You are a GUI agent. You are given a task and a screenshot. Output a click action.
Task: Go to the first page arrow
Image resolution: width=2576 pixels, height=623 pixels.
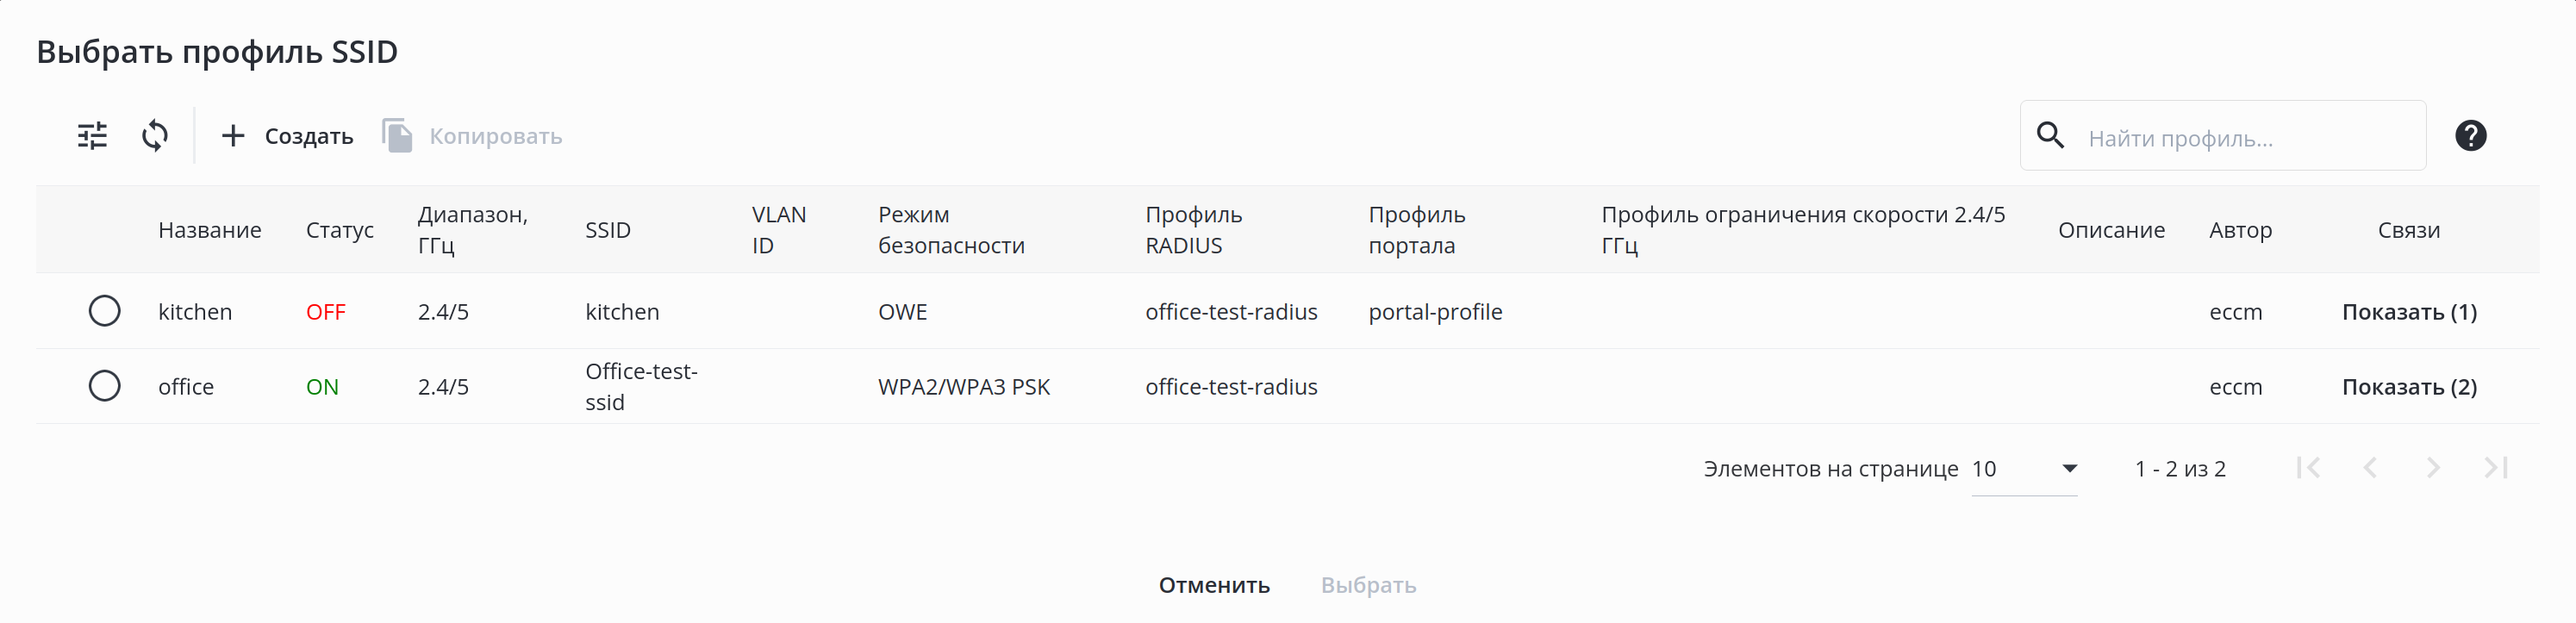(2308, 468)
